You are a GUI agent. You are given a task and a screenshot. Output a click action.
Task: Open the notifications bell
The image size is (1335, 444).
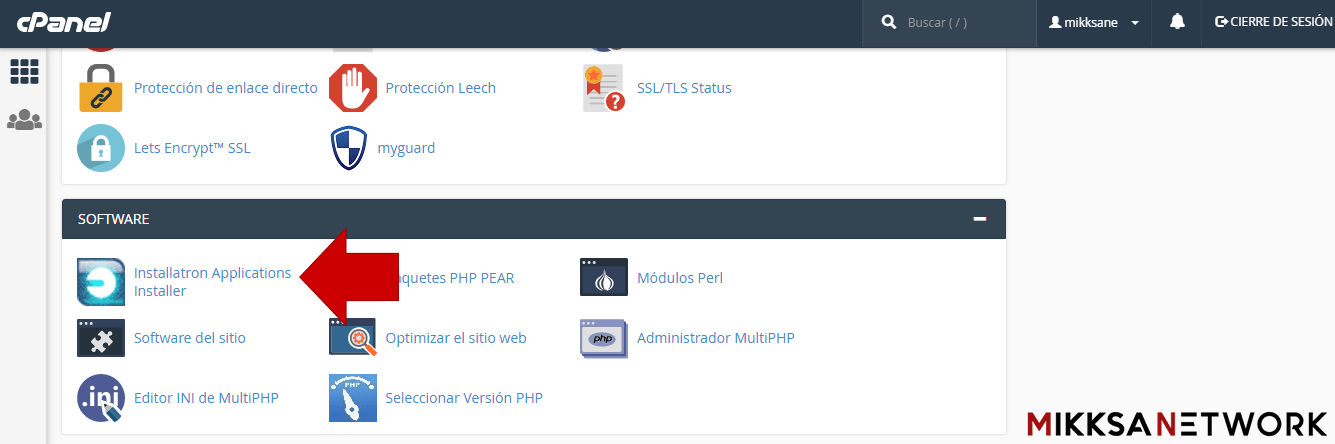pos(1177,22)
